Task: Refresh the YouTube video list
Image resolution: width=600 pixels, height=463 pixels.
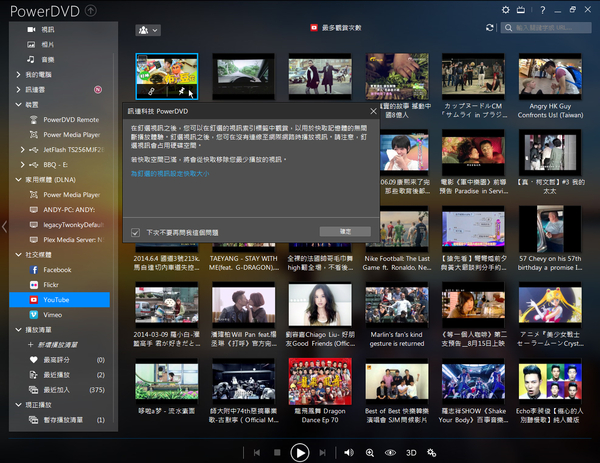Action: point(489,30)
